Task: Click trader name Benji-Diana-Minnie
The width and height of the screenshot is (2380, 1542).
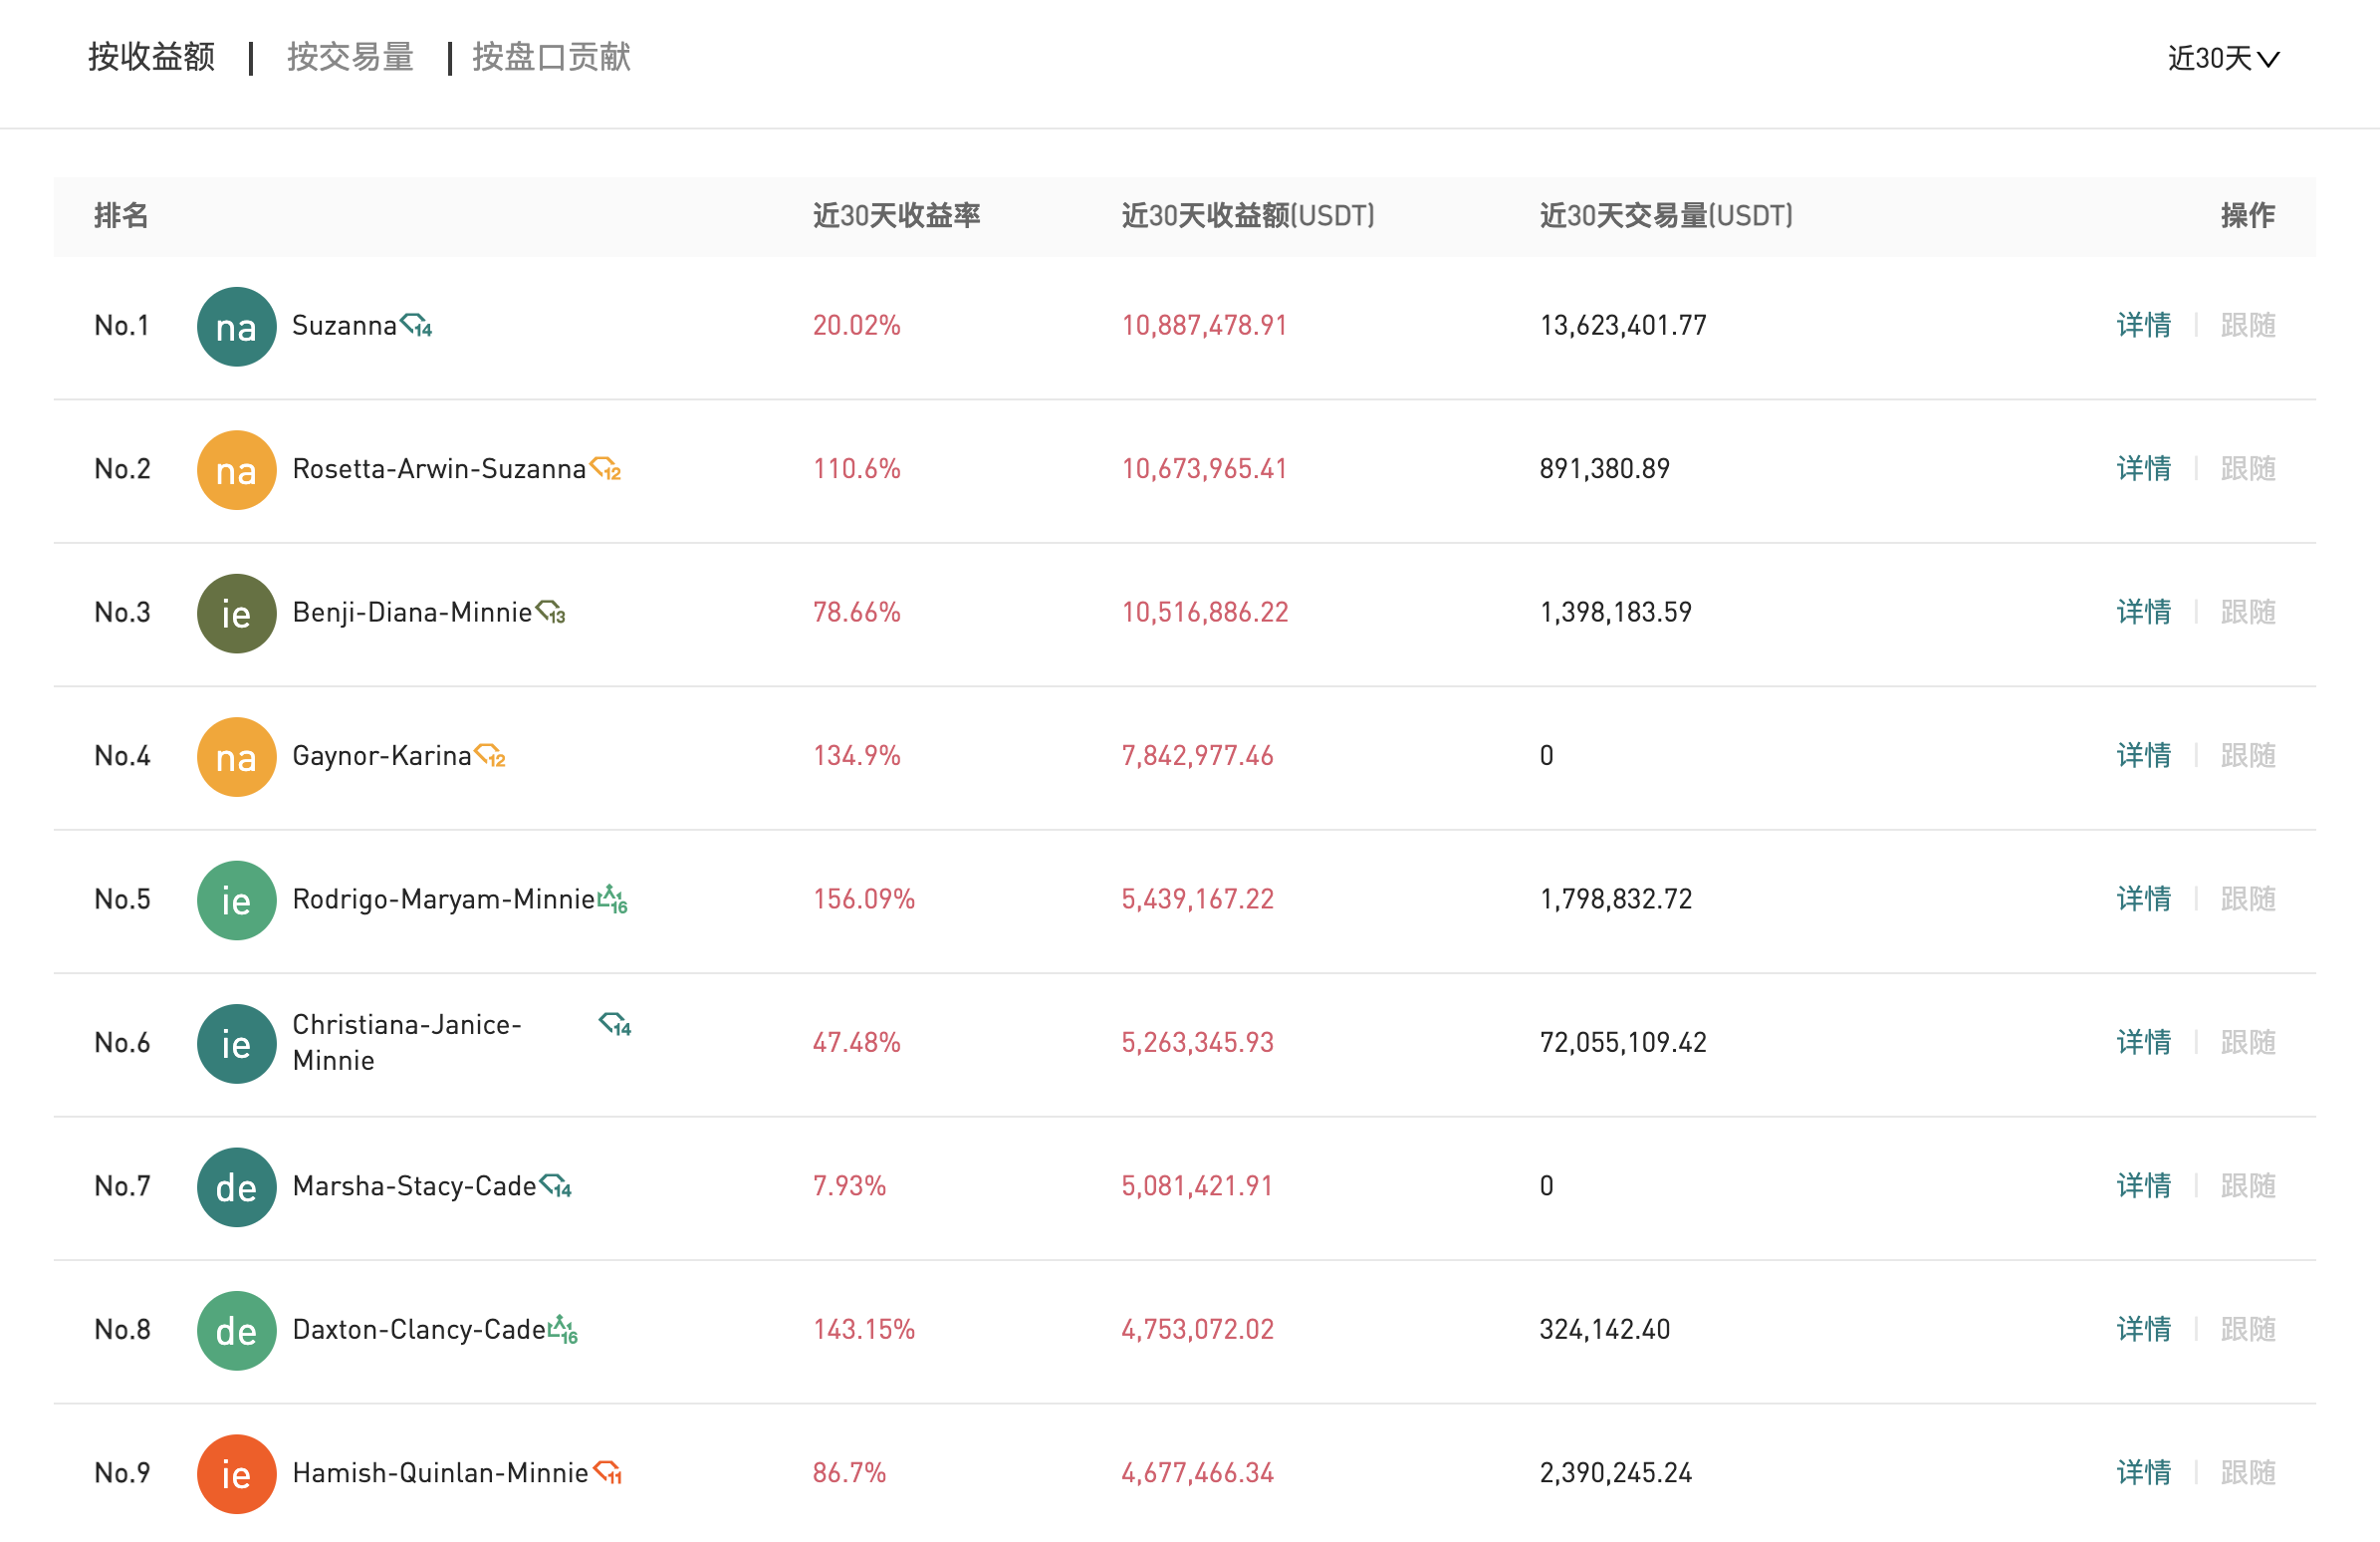Action: coord(412,612)
